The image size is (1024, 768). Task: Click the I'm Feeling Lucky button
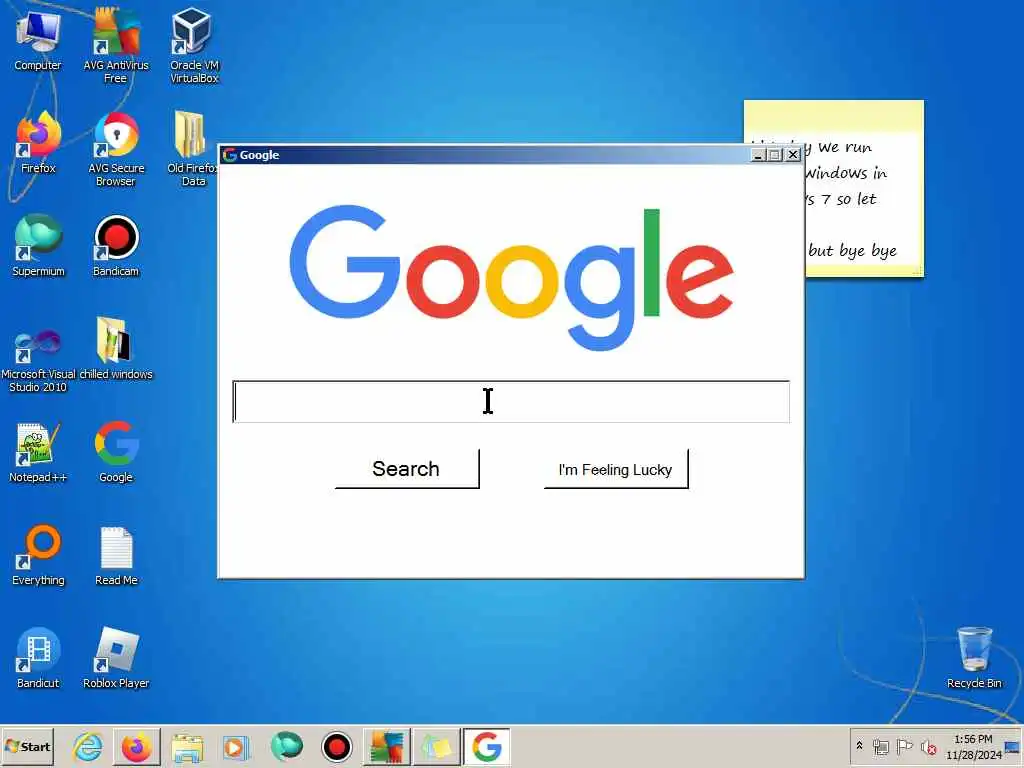pos(616,469)
